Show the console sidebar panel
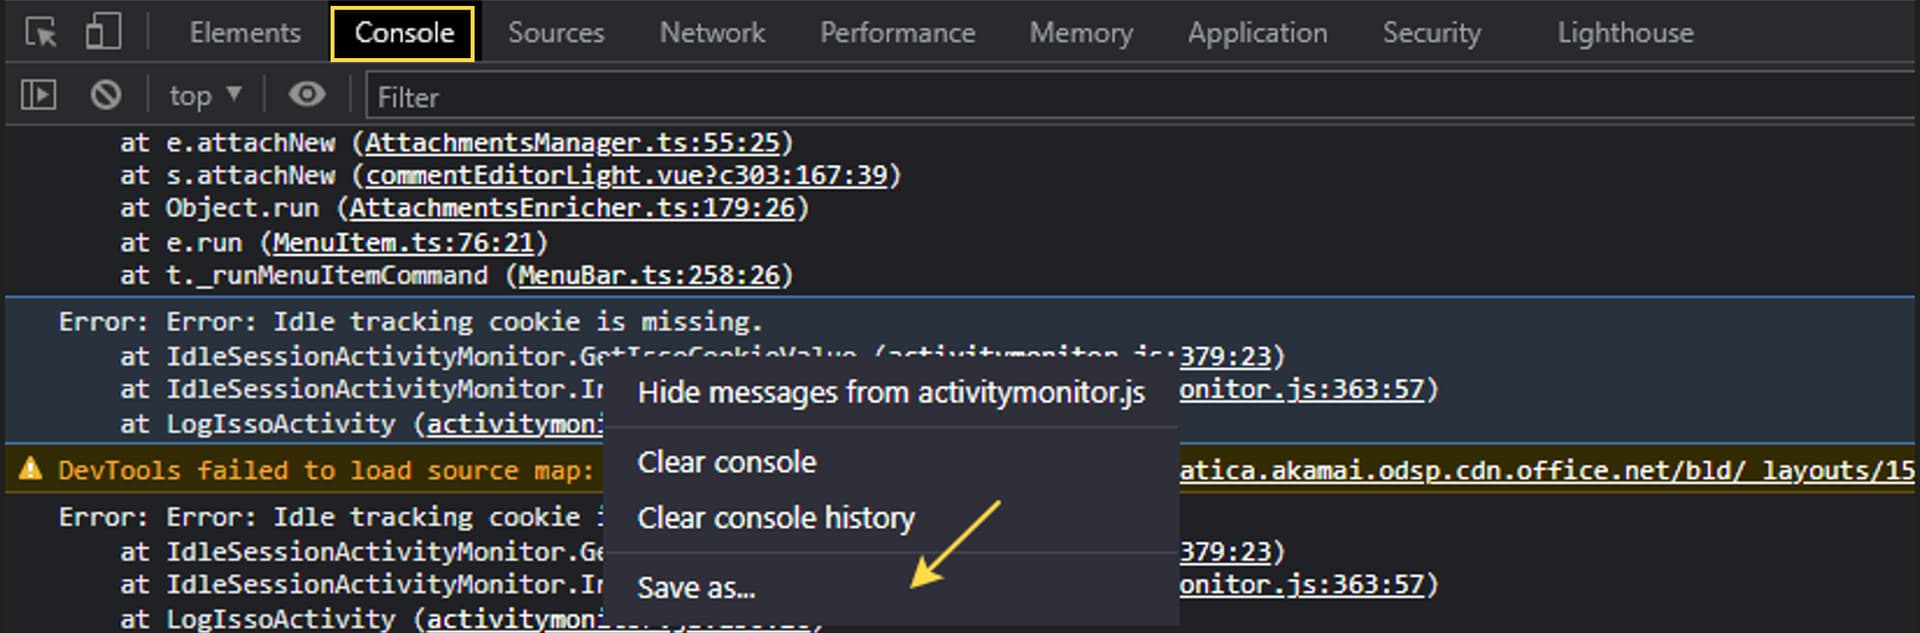The height and width of the screenshot is (633, 1920). [39, 96]
